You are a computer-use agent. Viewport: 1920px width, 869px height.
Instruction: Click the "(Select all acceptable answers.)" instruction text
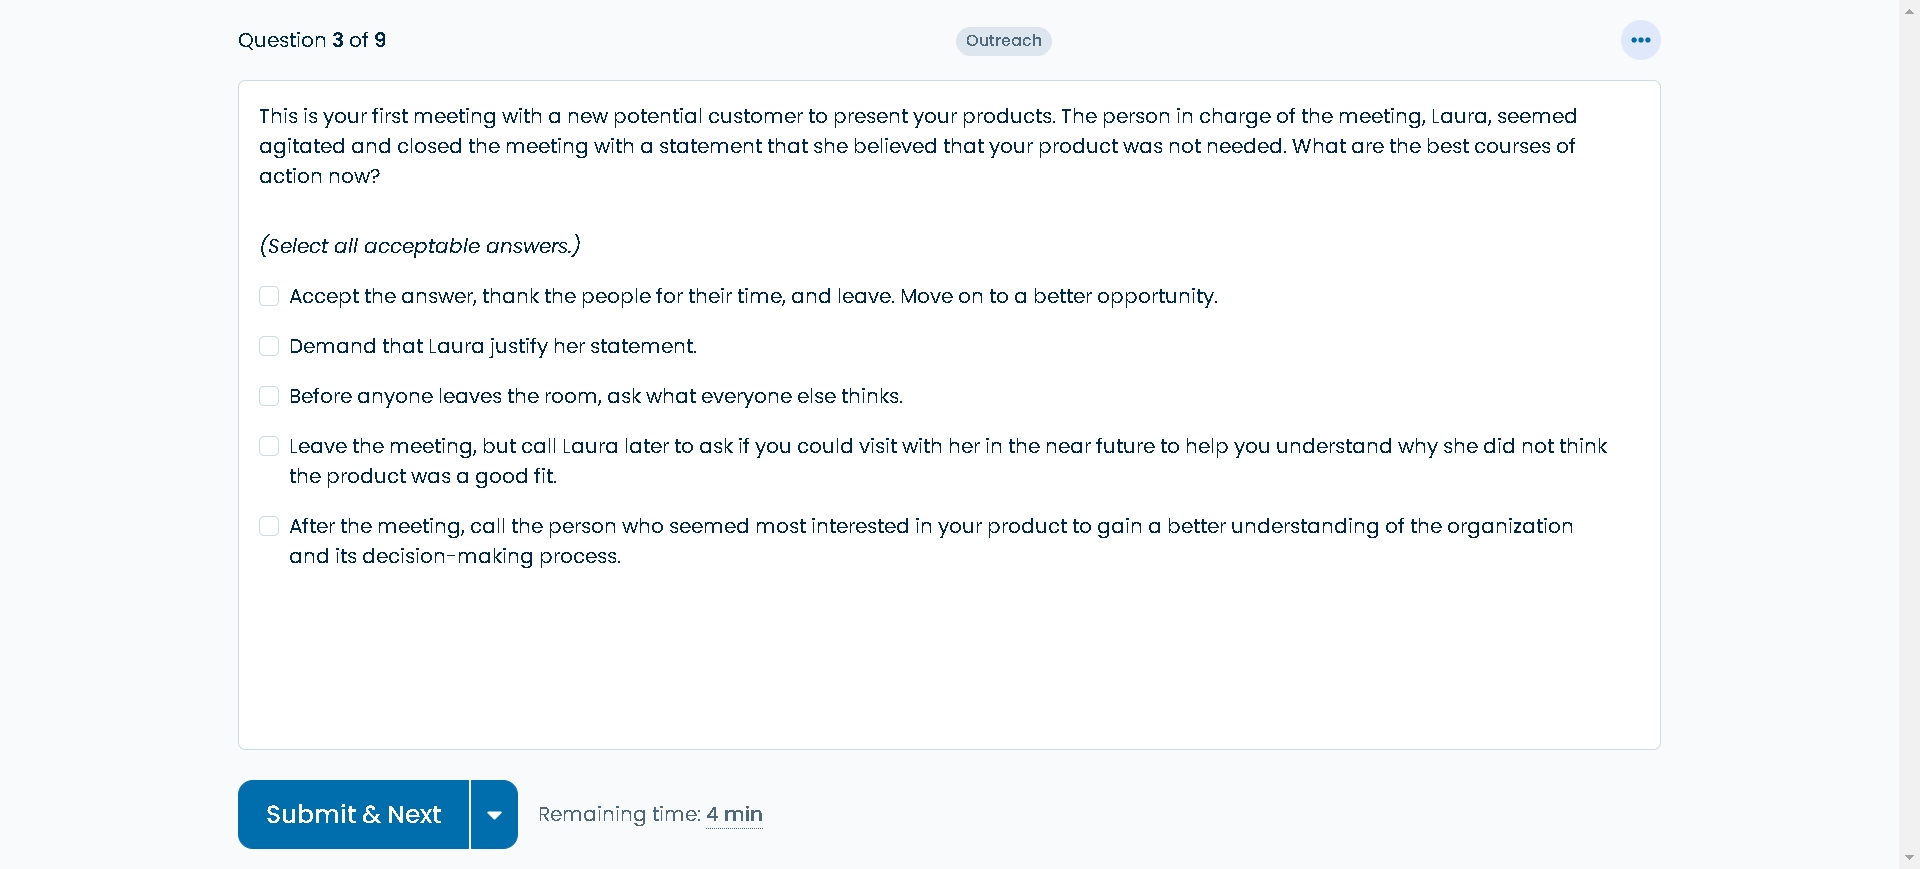tap(420, 246)
